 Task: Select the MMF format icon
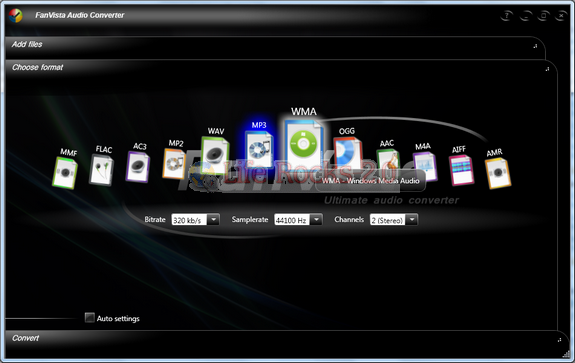(x=65, y=173)
